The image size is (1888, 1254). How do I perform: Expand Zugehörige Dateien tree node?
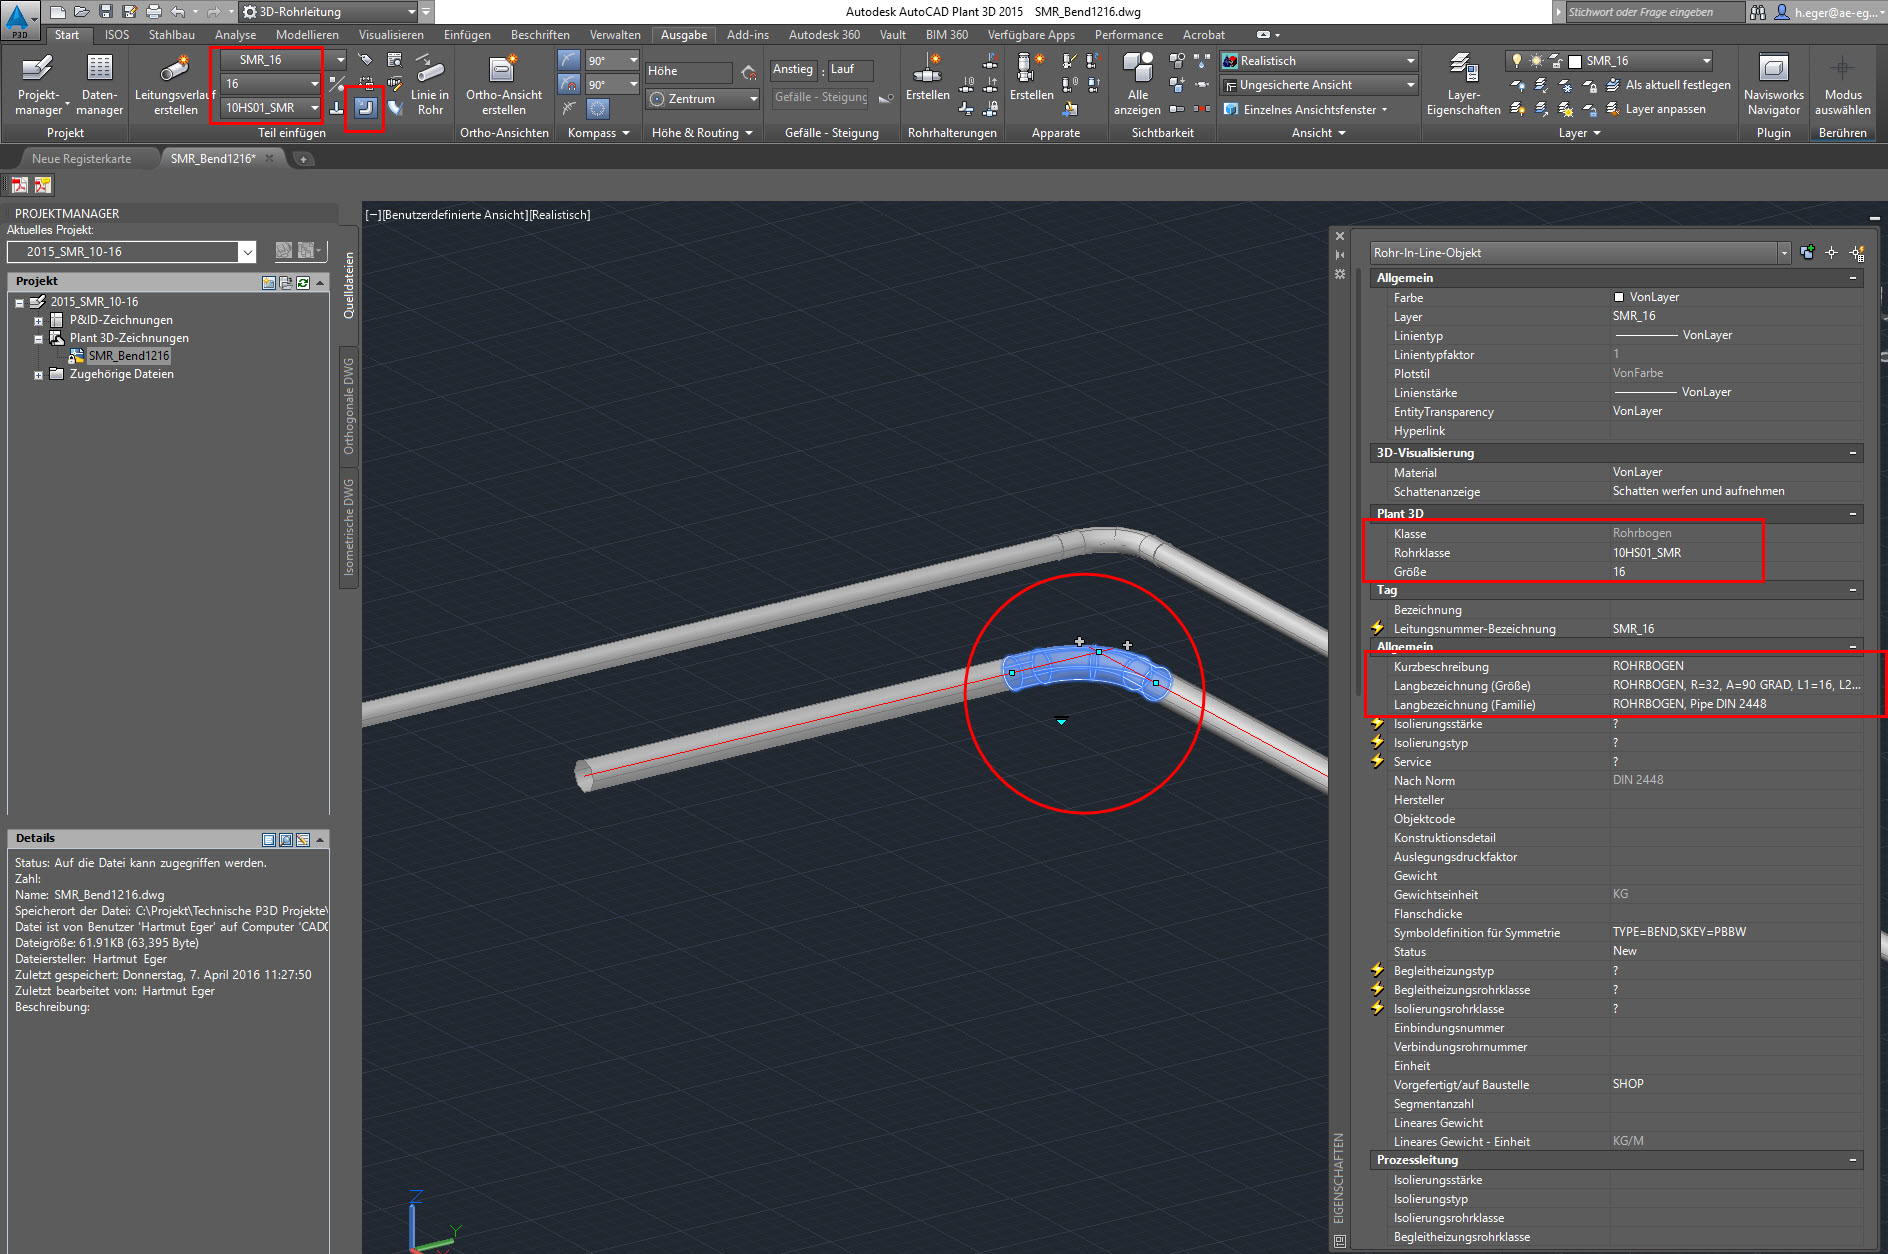coord(38,375)
